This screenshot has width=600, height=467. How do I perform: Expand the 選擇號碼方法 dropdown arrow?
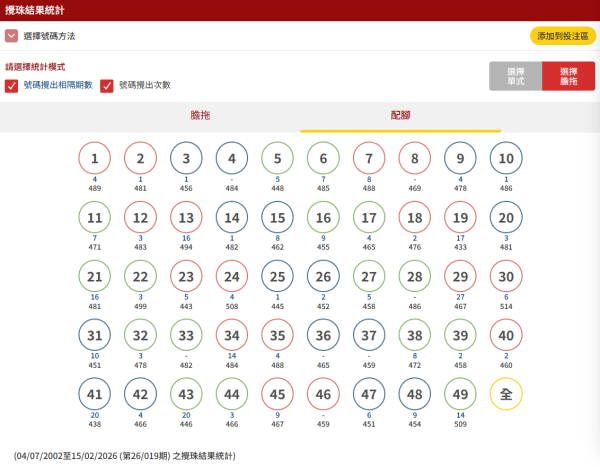point(11,36)
